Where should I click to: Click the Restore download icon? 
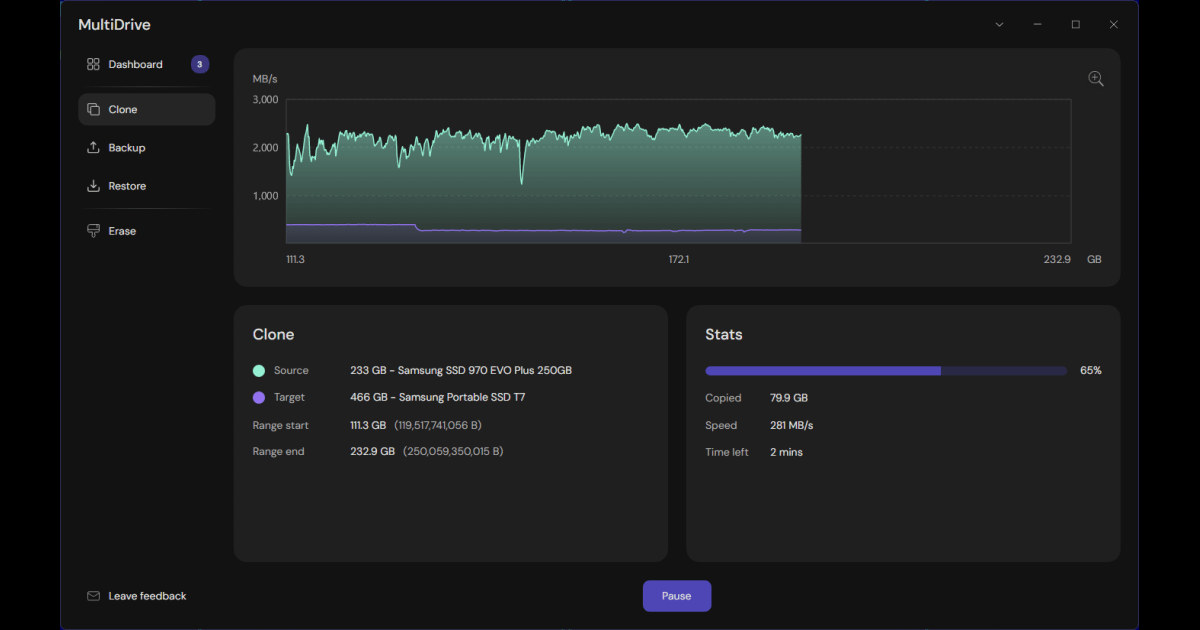[x=93, y=186]
